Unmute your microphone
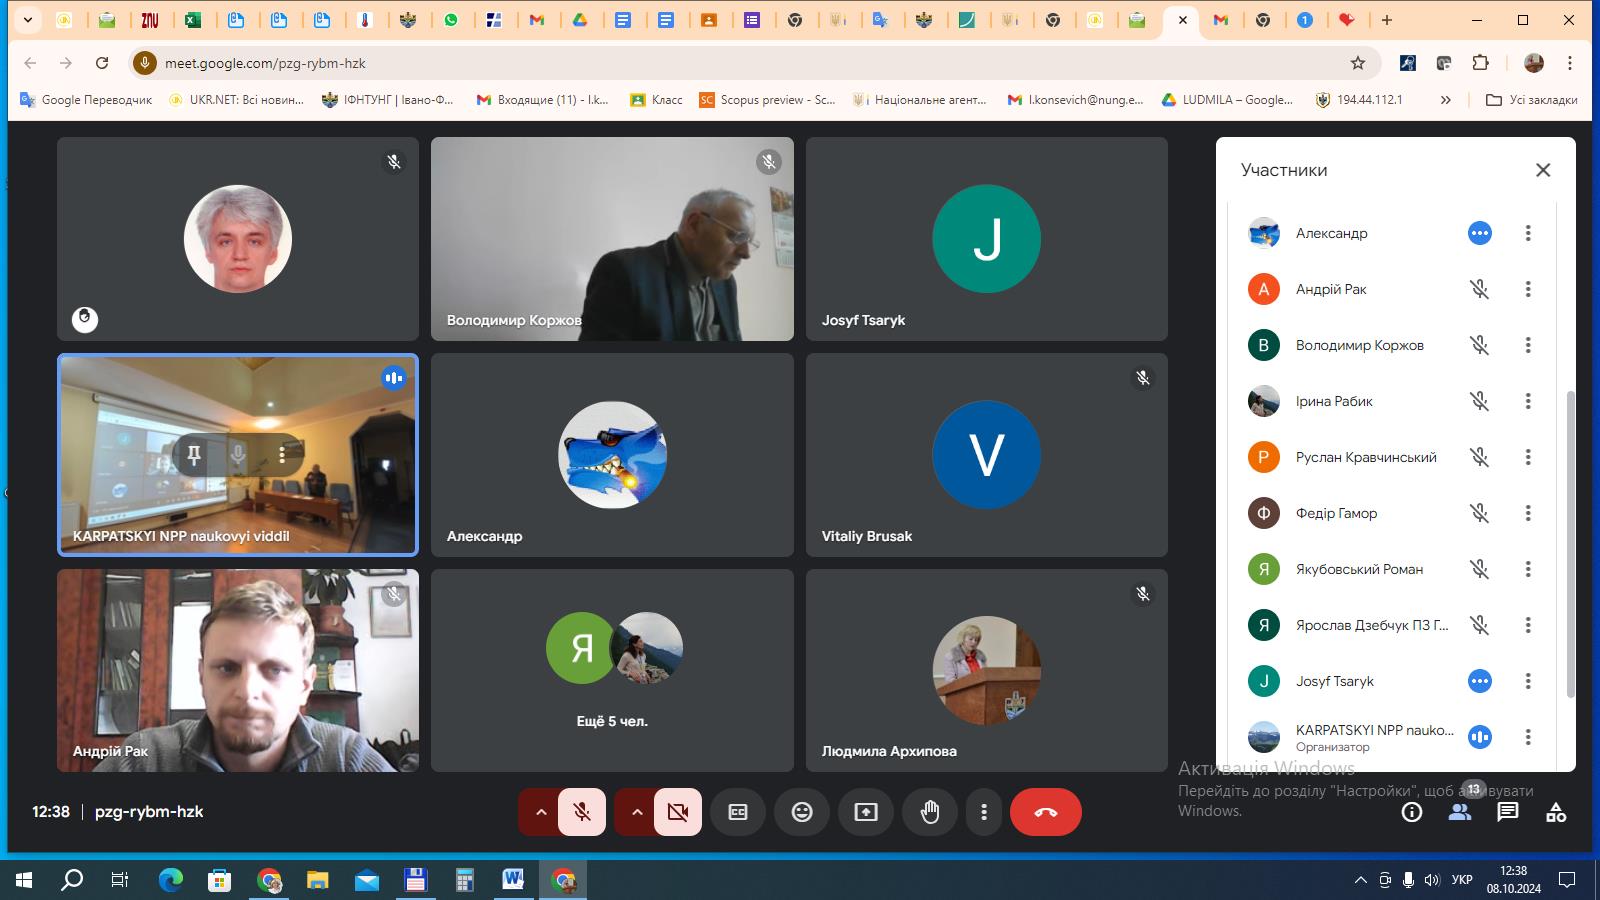The height and width of the screenshot is (900, 1600). pyautogui.click(x=582, y=812)
